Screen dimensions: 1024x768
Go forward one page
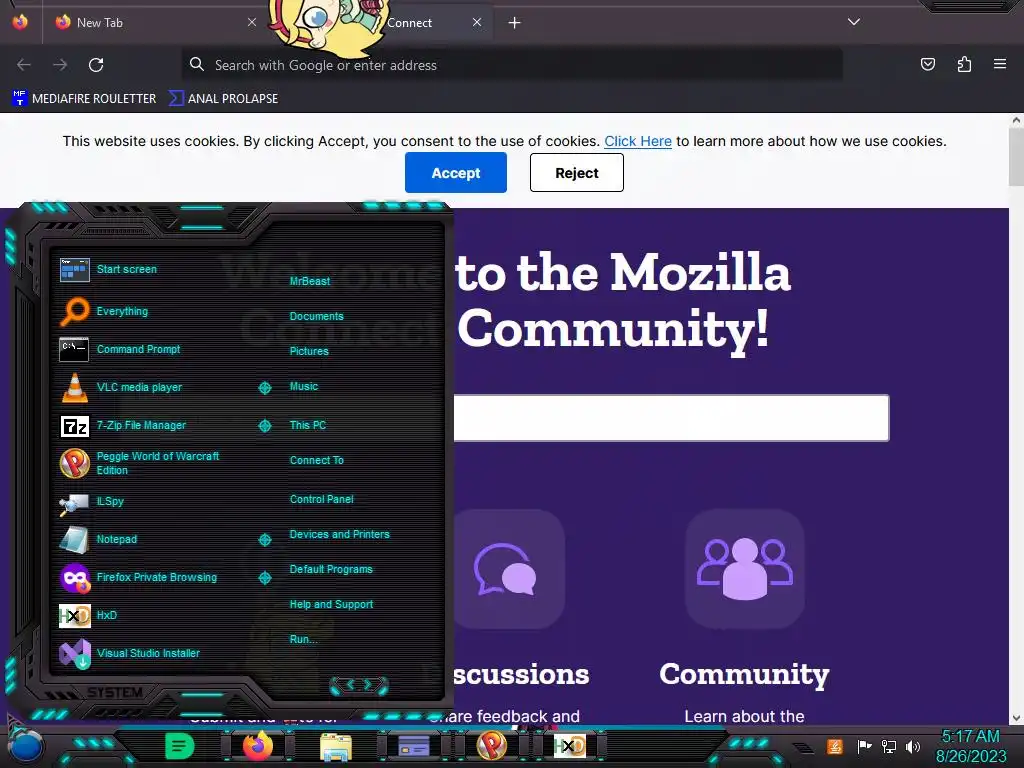(60, 65)
